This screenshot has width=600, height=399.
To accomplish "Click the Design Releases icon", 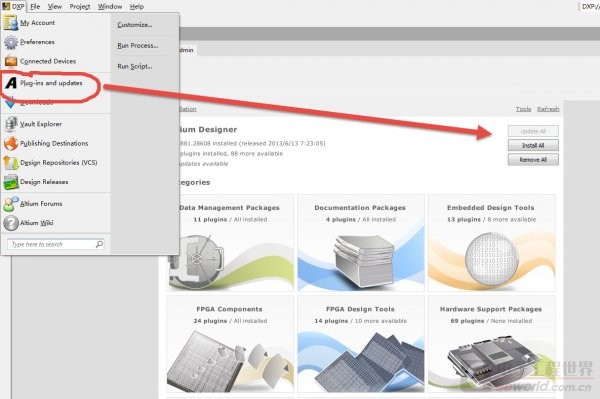I will point(11,182).
